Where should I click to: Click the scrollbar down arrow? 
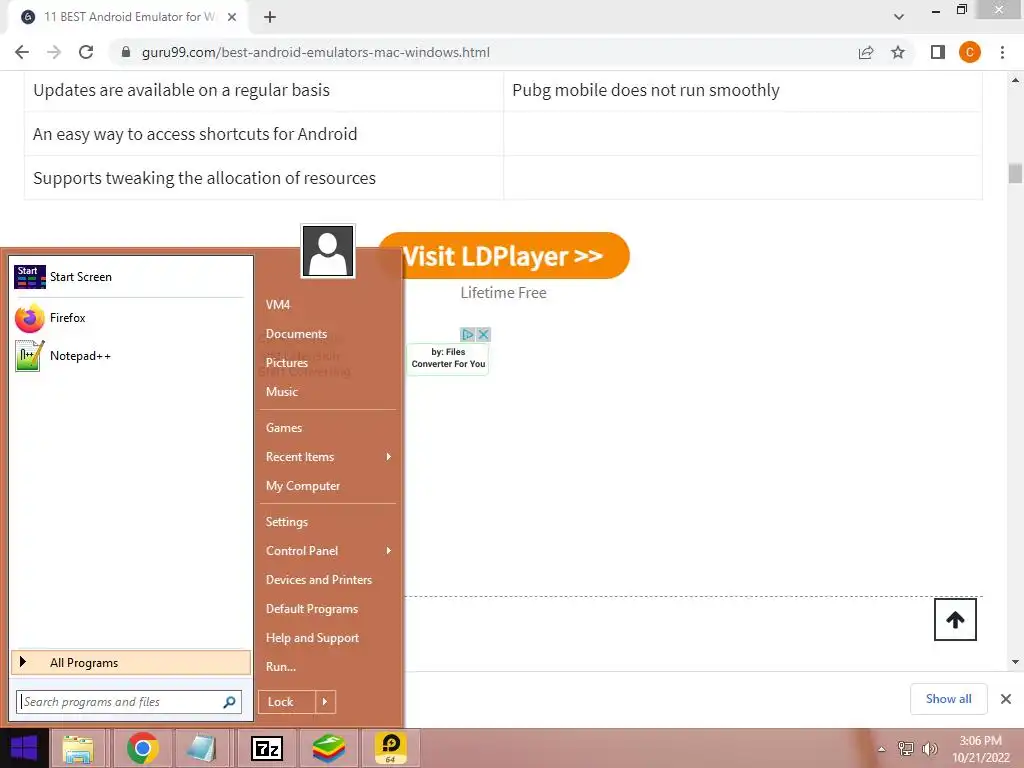tap(1015, 662)
